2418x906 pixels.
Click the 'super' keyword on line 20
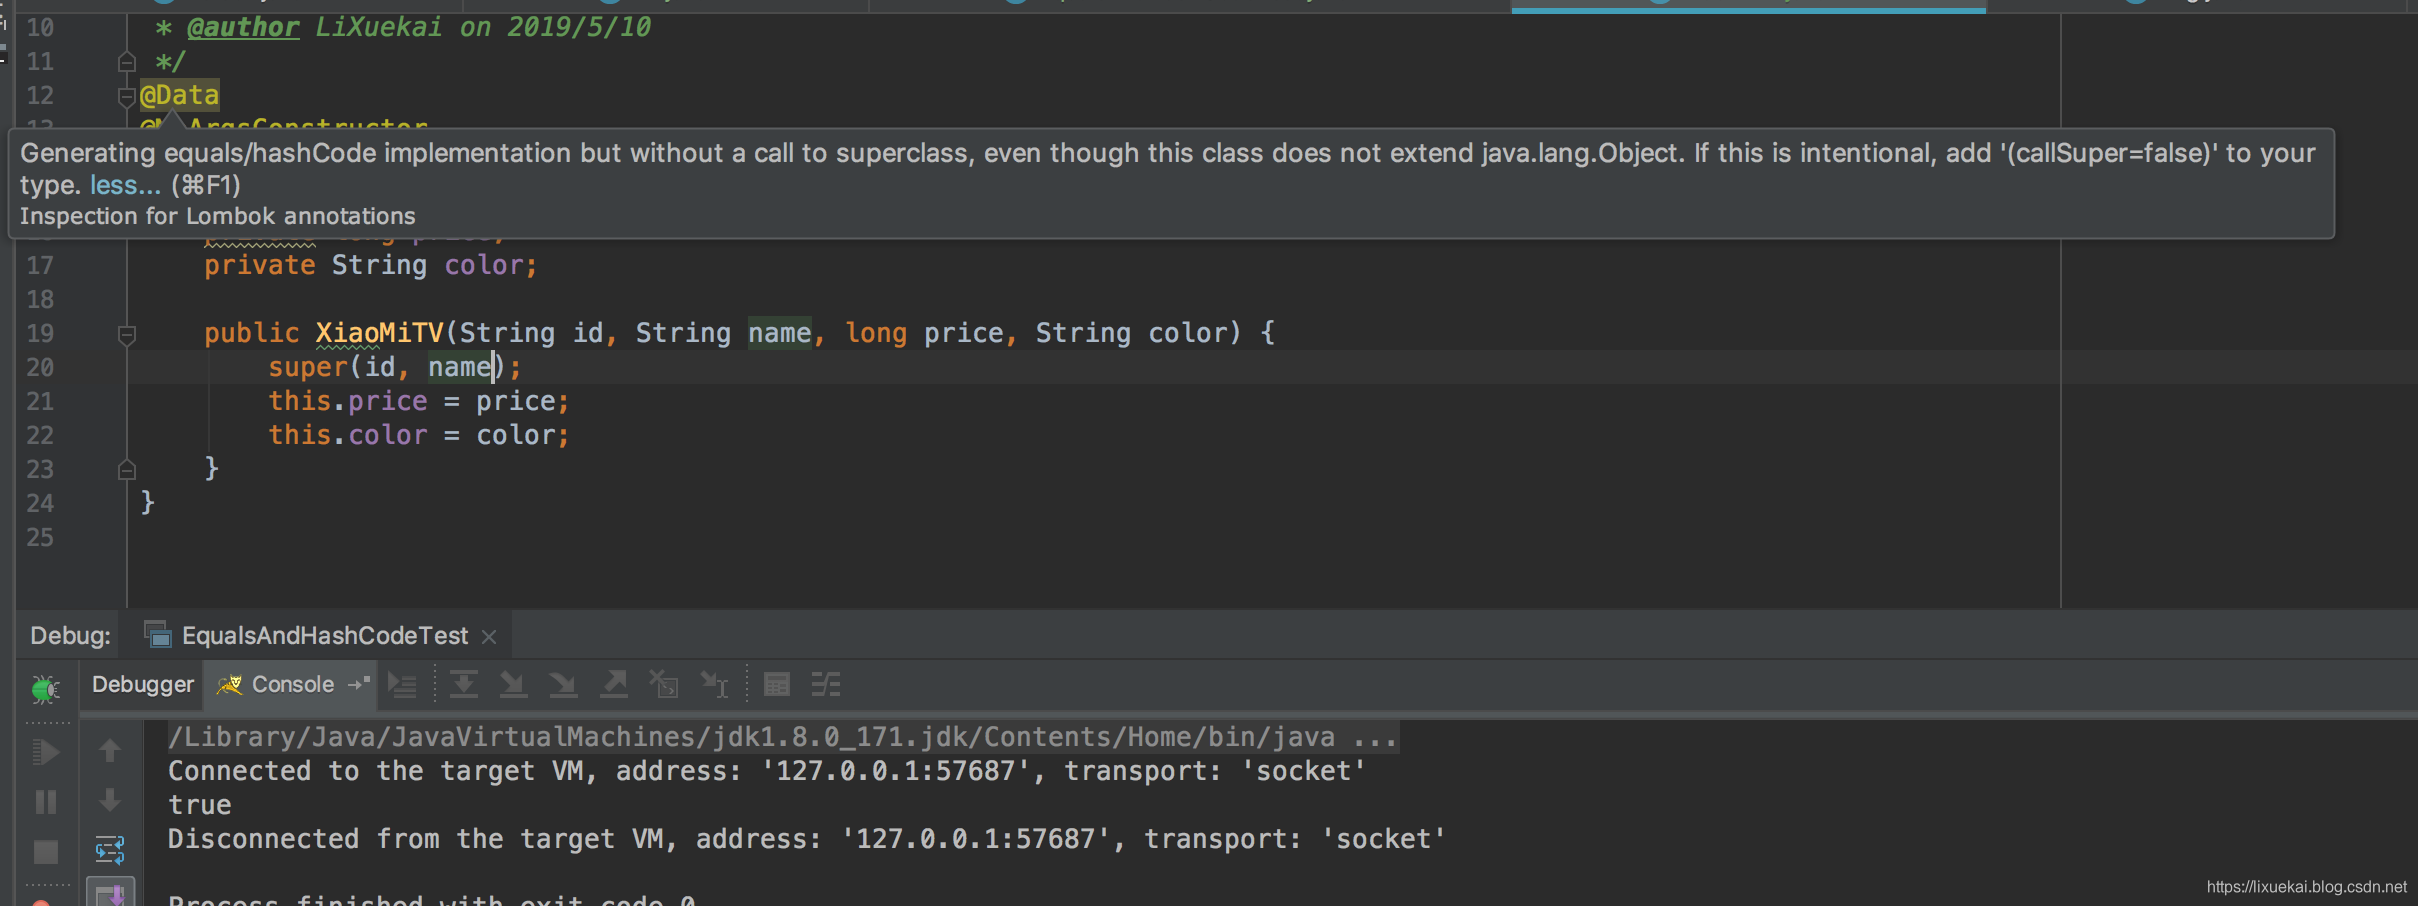[307, 367]
